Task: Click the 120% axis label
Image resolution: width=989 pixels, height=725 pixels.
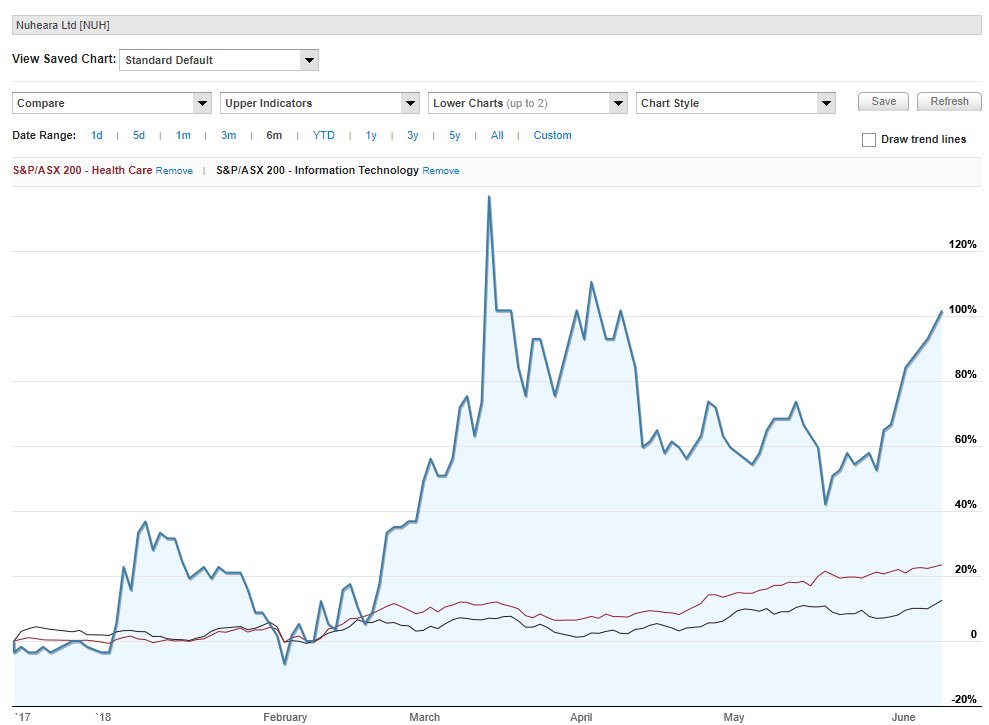Action: [963, 244]
